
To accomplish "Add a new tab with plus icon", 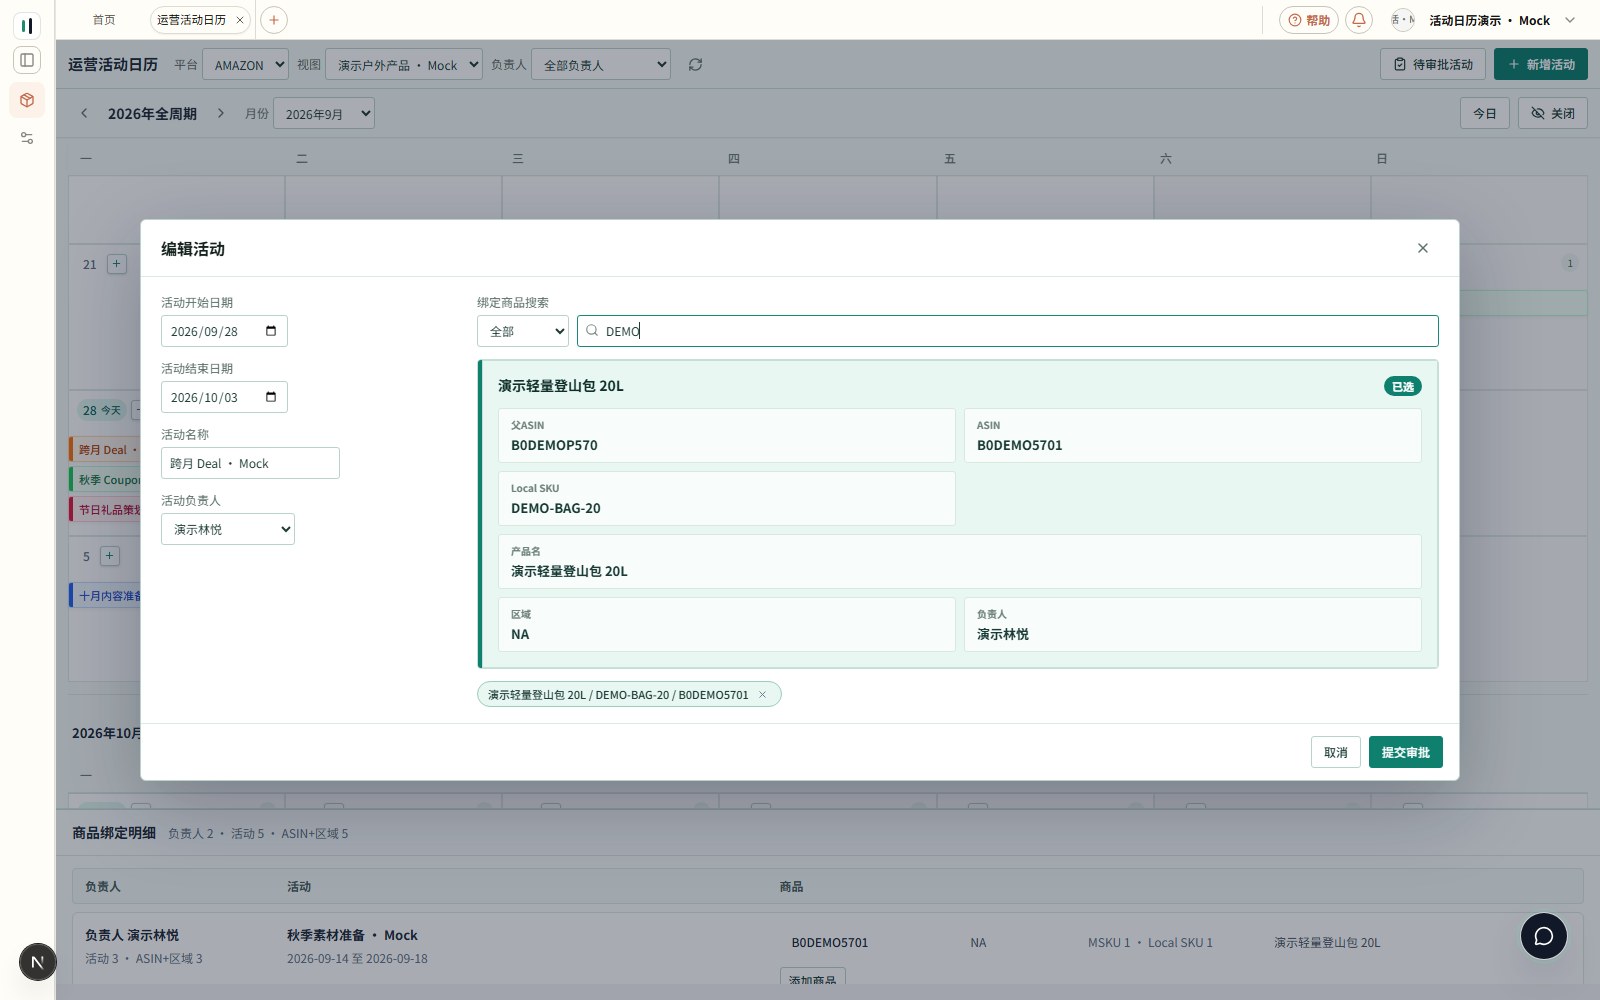I will click(x=273, y=20).
